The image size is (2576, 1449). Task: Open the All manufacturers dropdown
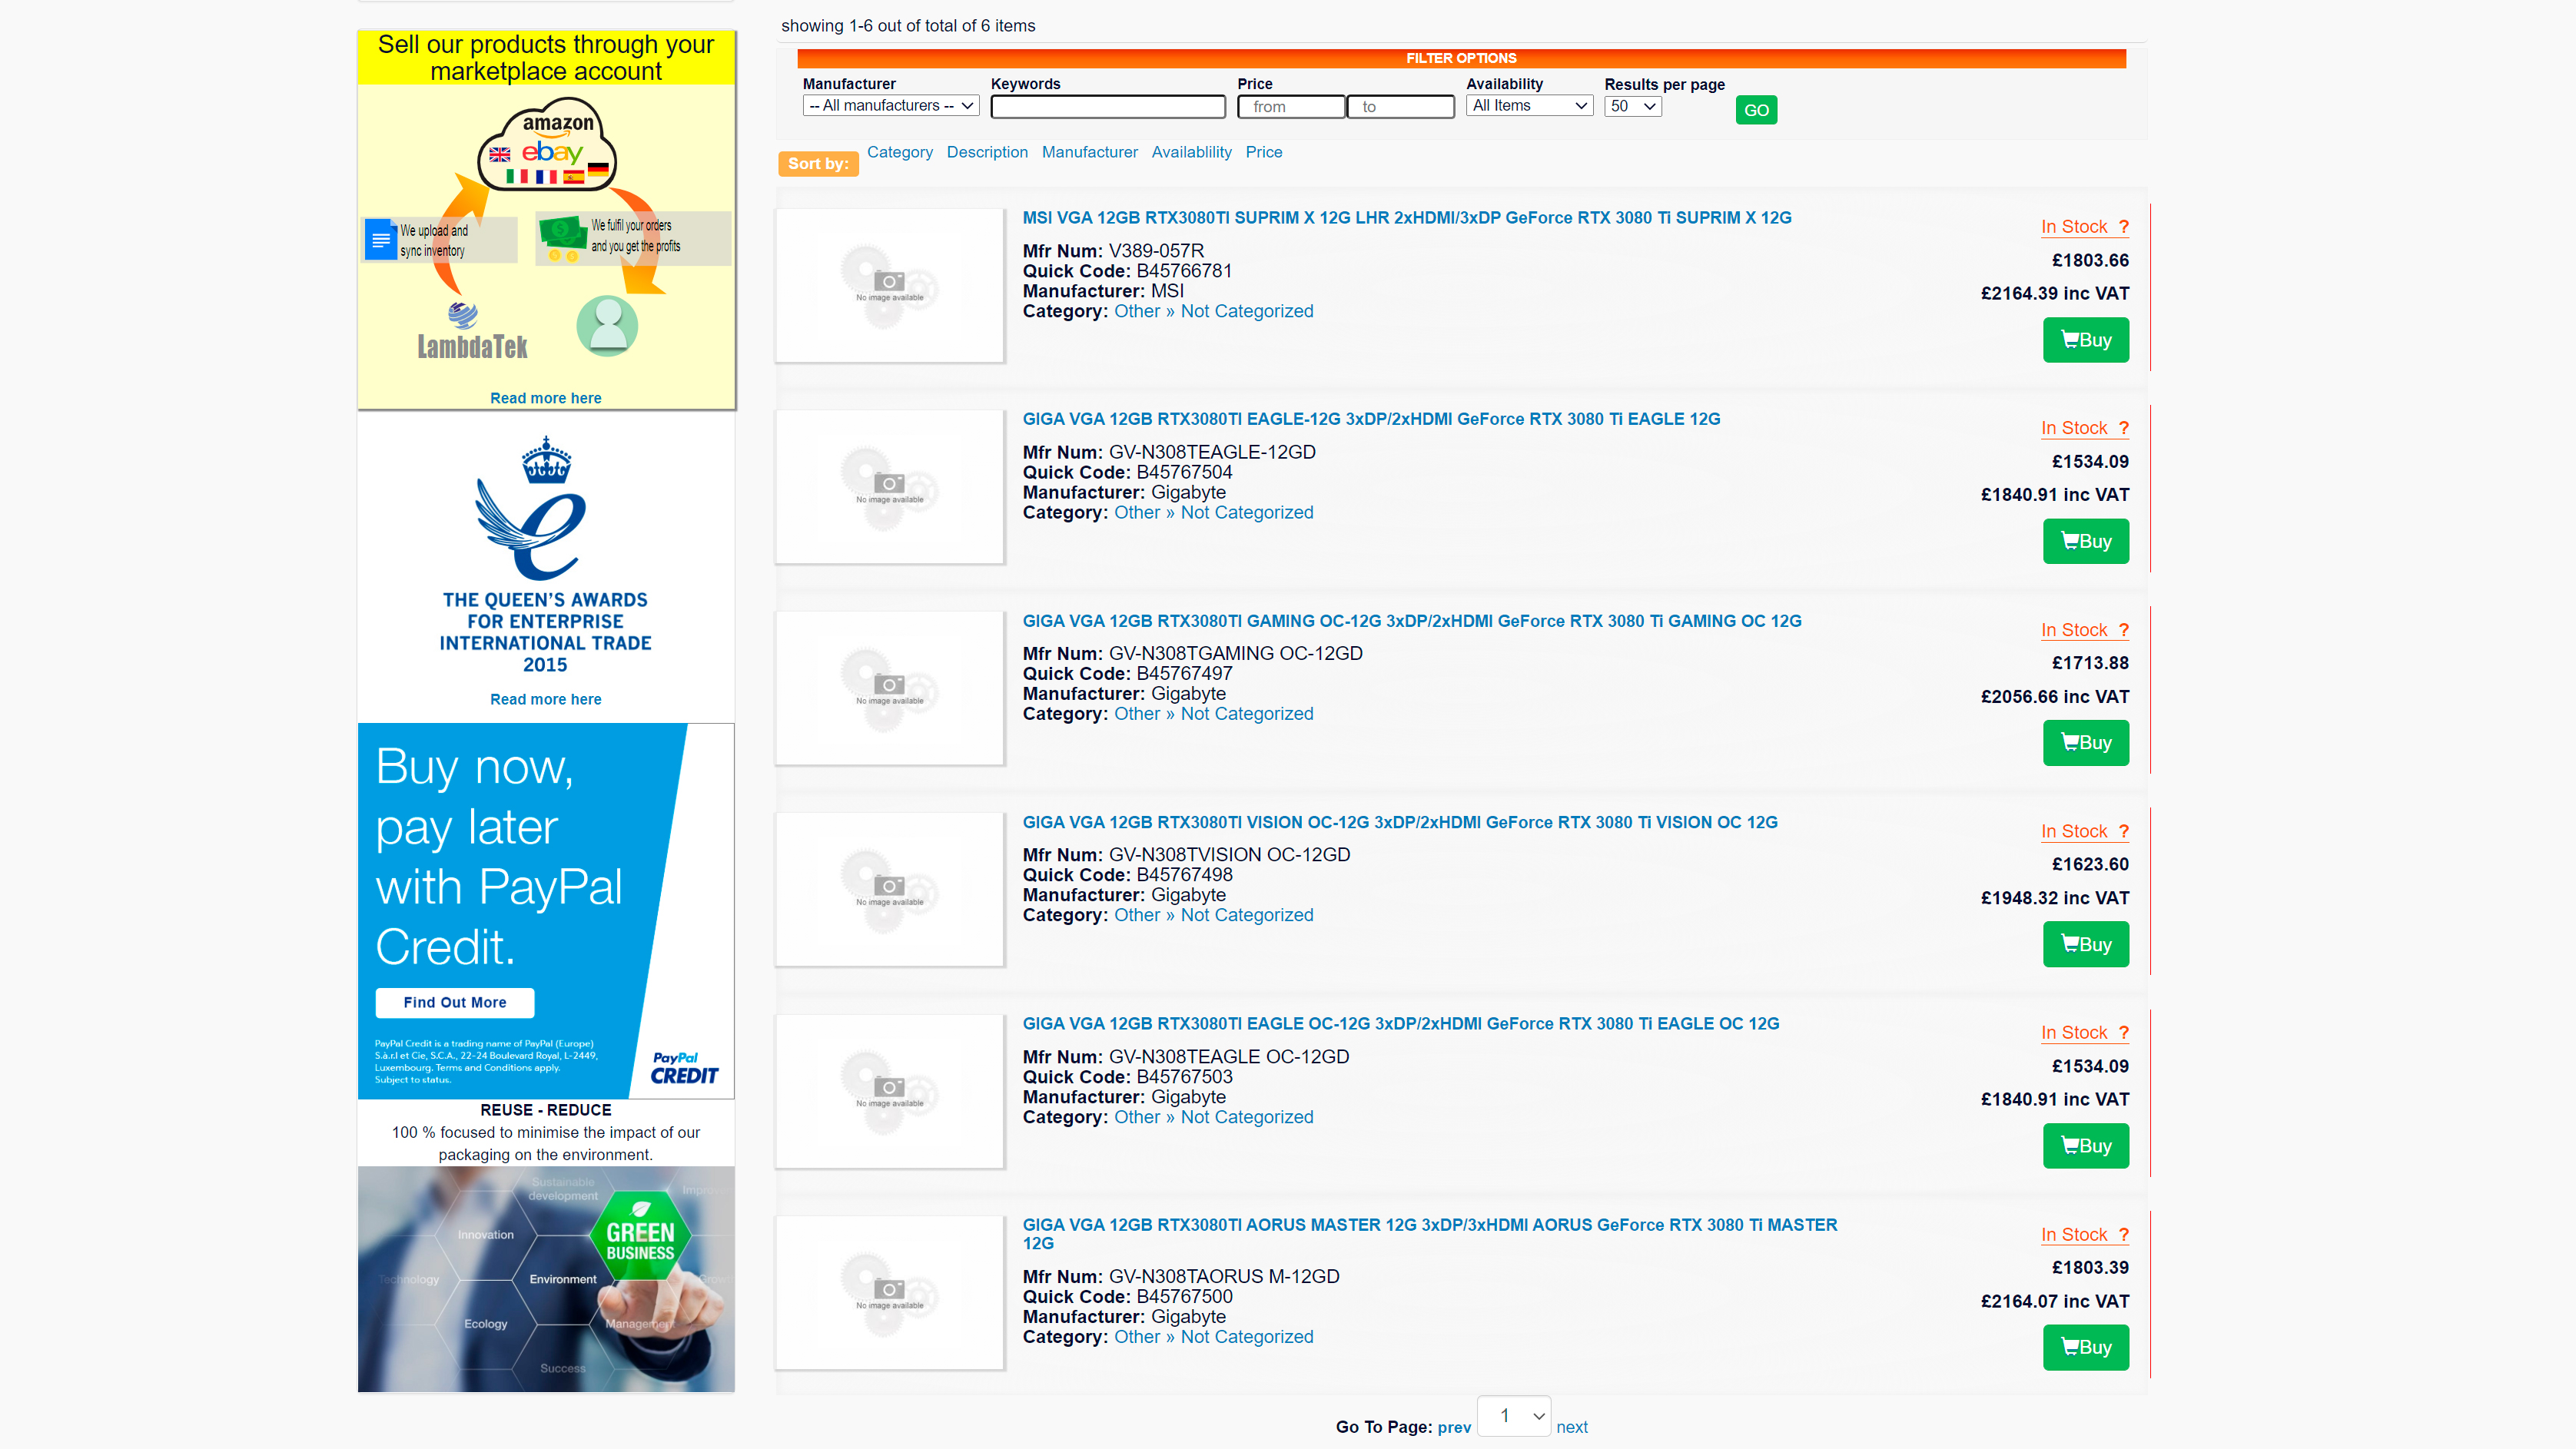pyautogui.click(x=890, y=106)
